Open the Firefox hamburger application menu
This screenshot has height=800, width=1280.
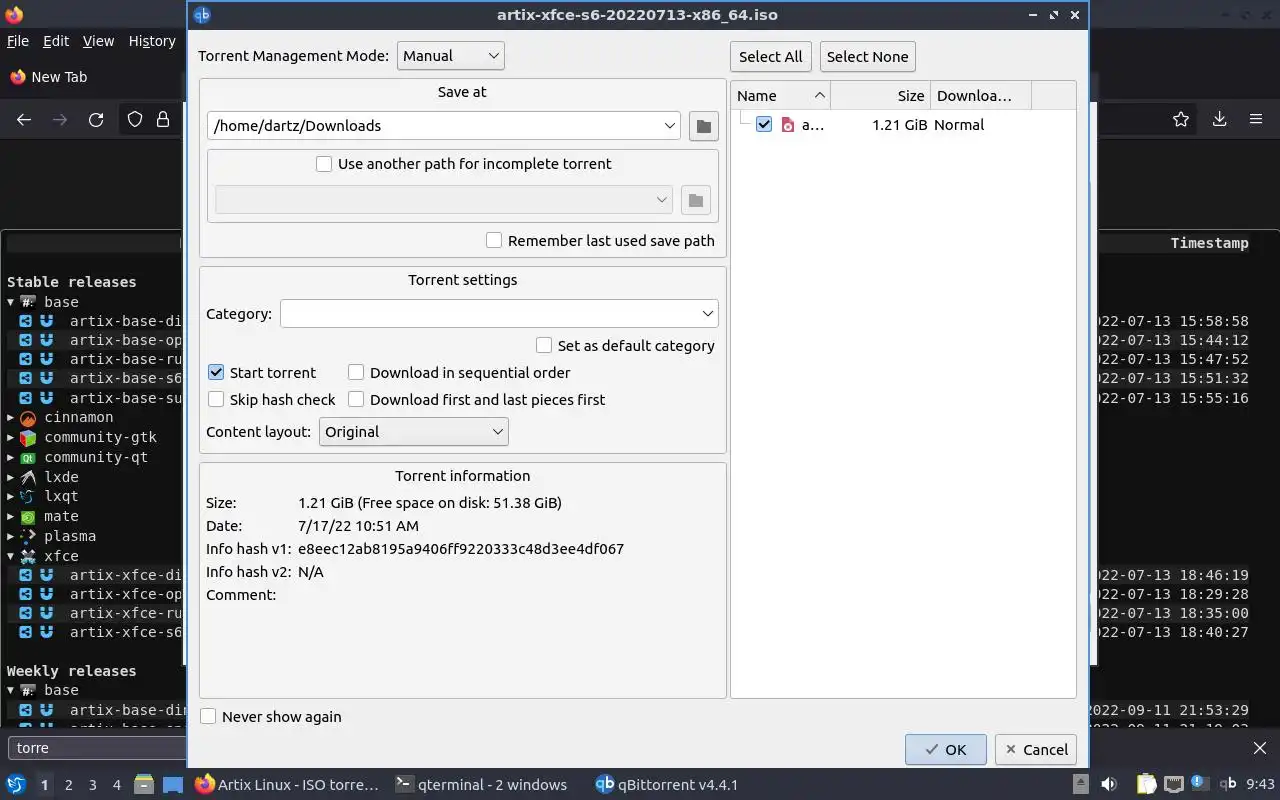tap(1256, 120)
